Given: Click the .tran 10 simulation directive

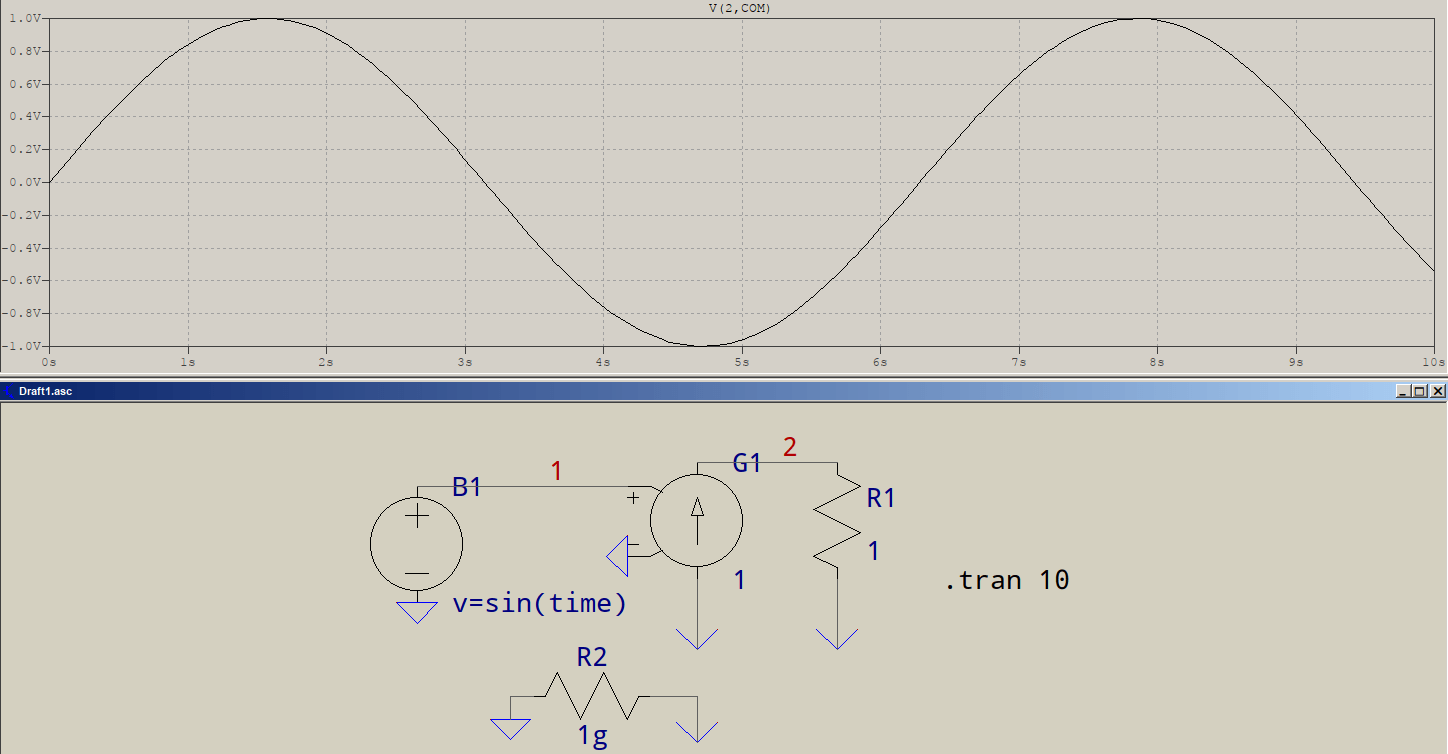Looking at the screenshot, I should (x=1007, y=580).
